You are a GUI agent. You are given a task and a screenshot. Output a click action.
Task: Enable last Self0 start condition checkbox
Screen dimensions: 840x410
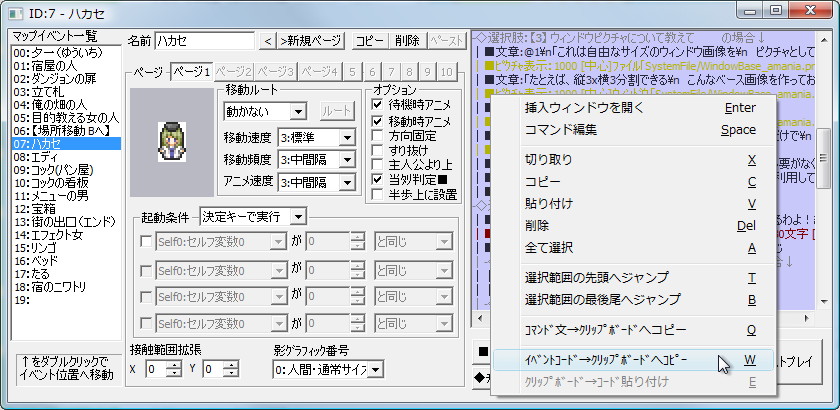pyautogui.click(x=146, y=323)
